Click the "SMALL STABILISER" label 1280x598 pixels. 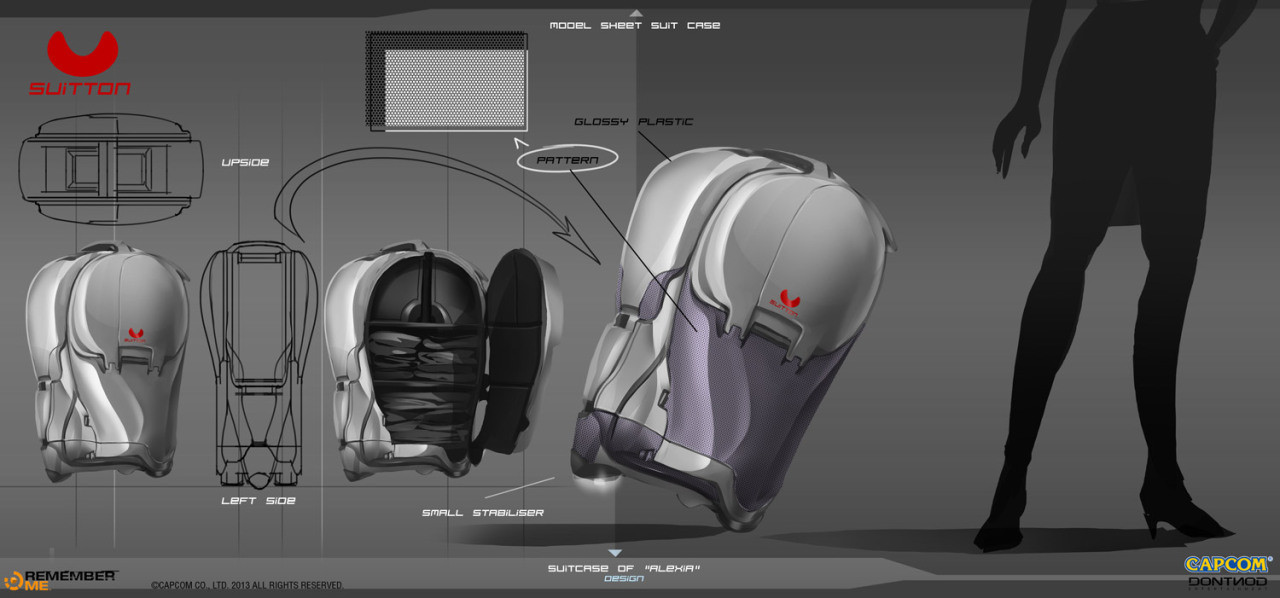(483, 513)
